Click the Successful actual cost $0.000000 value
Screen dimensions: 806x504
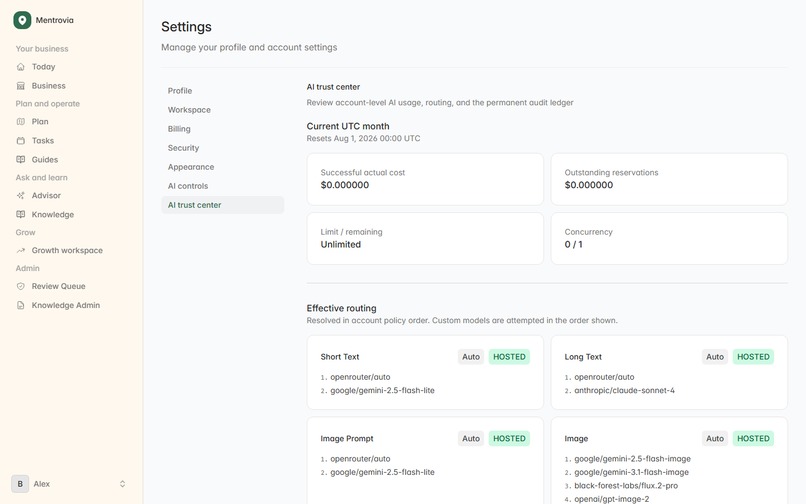point(345,185)
